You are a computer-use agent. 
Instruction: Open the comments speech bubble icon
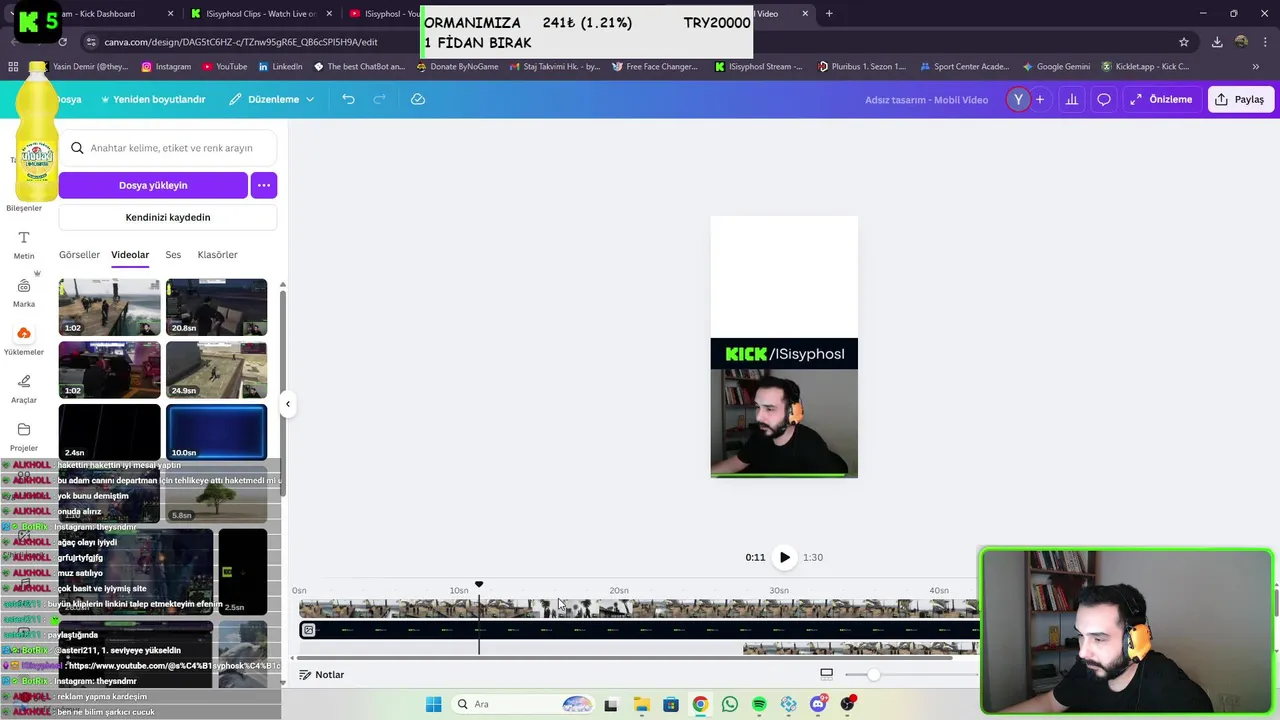pyautogui.click(x=1104, y=99)
